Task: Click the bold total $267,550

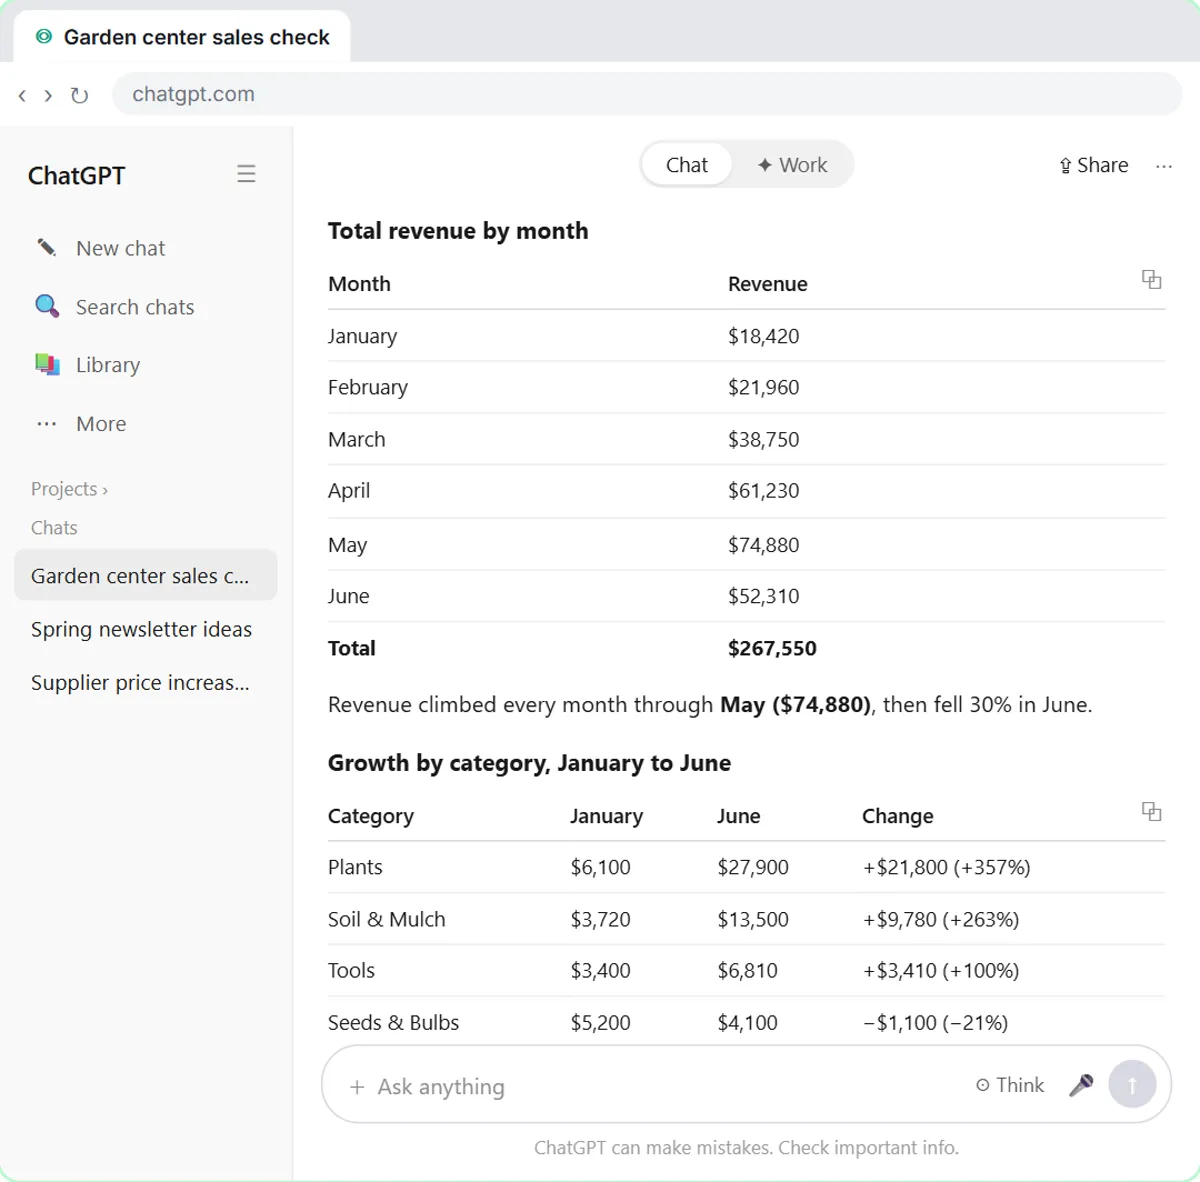Action: tap(772, 648)
